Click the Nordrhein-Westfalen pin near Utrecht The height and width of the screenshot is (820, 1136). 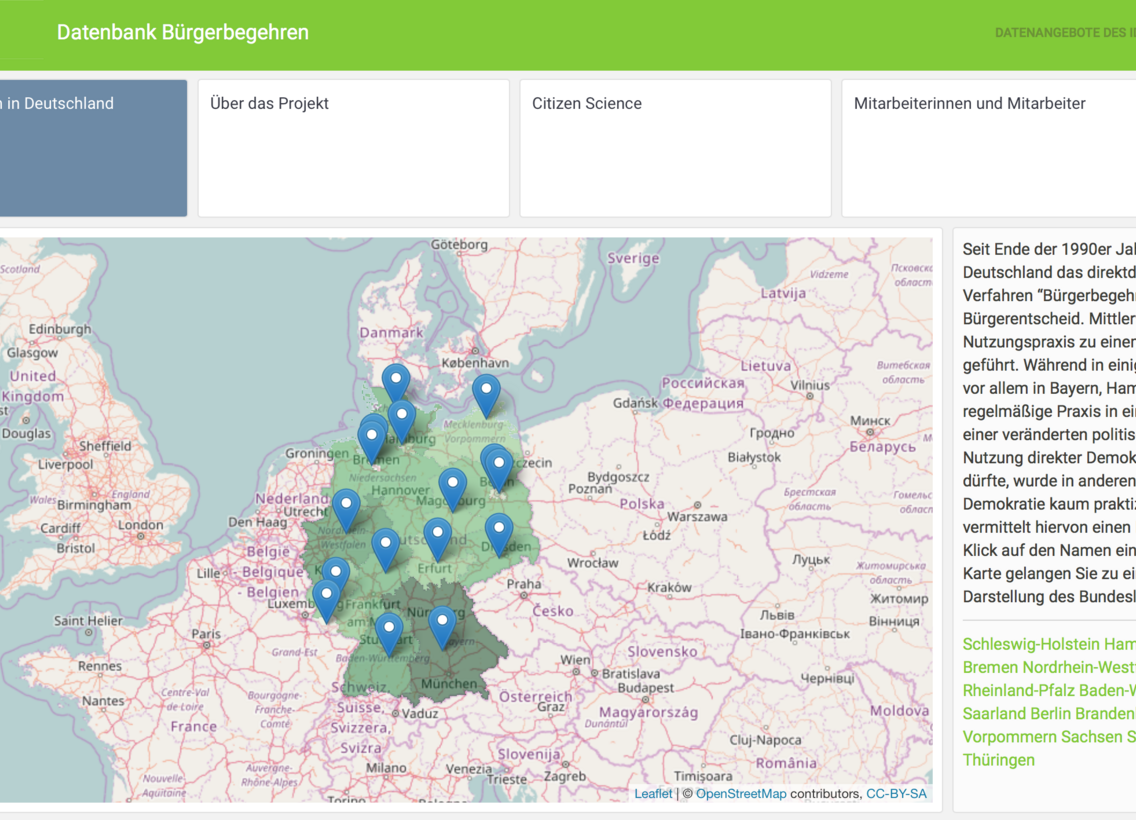tap(346, 509)
